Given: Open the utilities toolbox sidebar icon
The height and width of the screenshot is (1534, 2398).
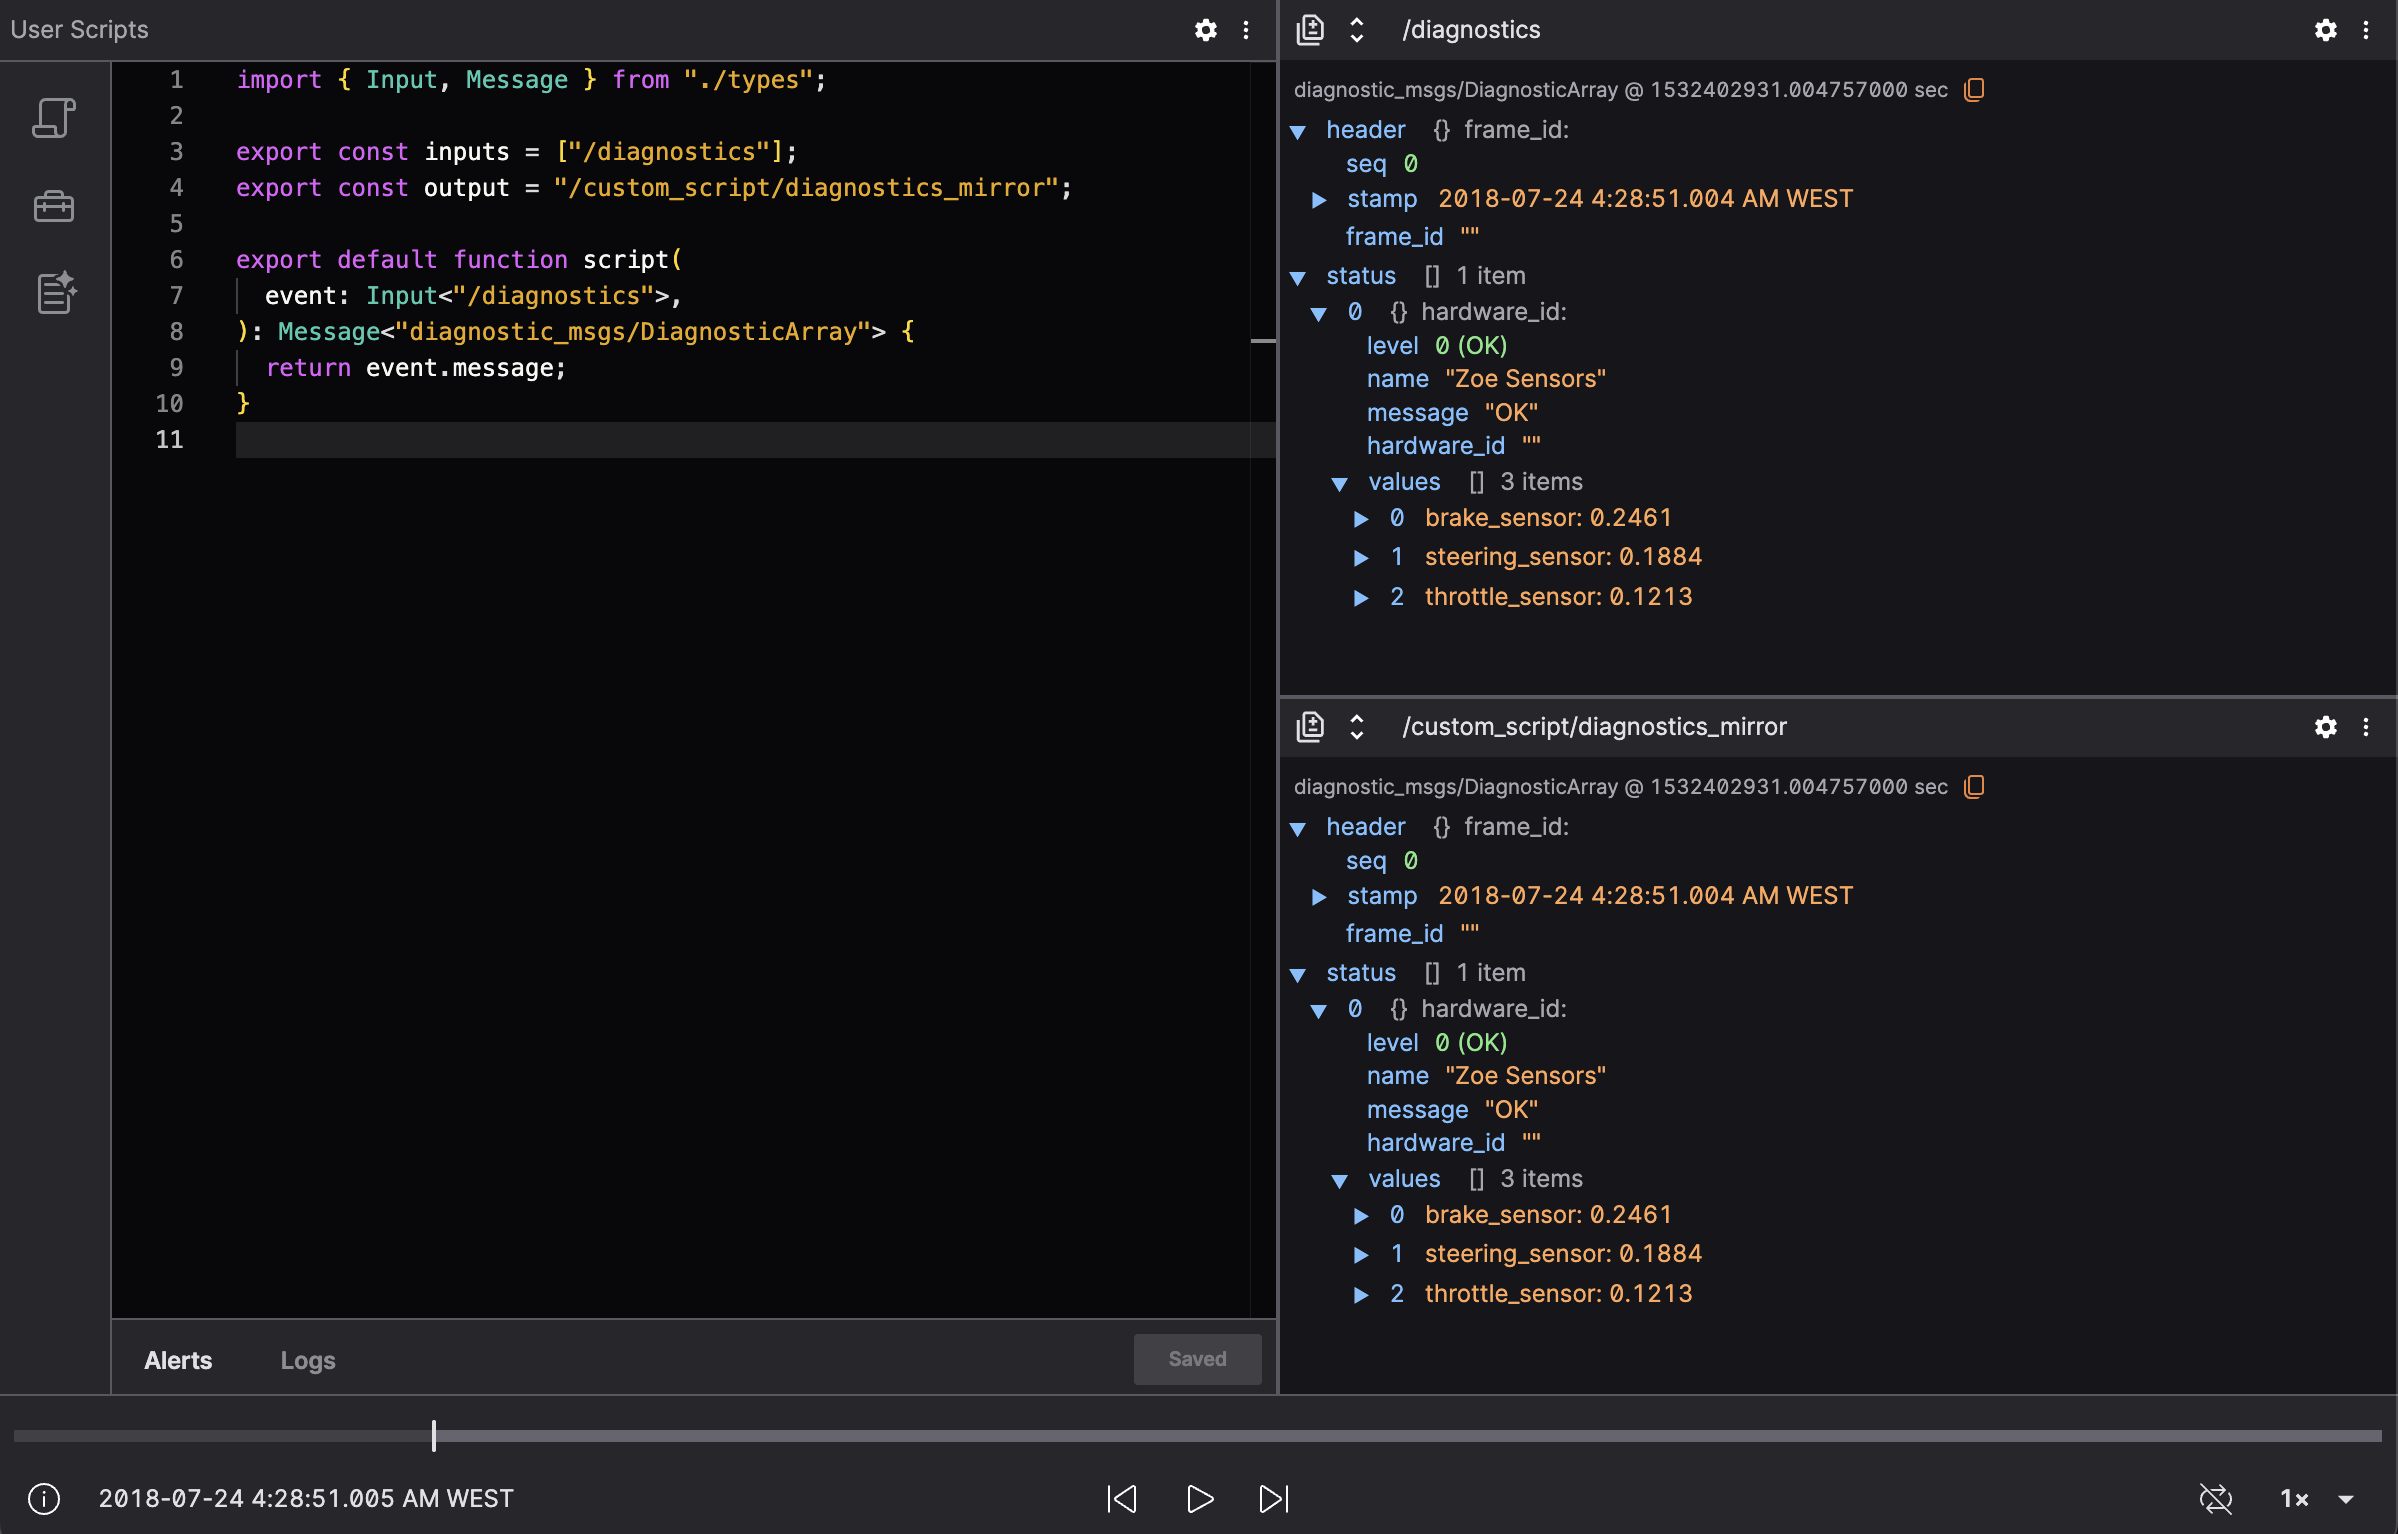Looking at the screenshot, I should click(54, 206).
